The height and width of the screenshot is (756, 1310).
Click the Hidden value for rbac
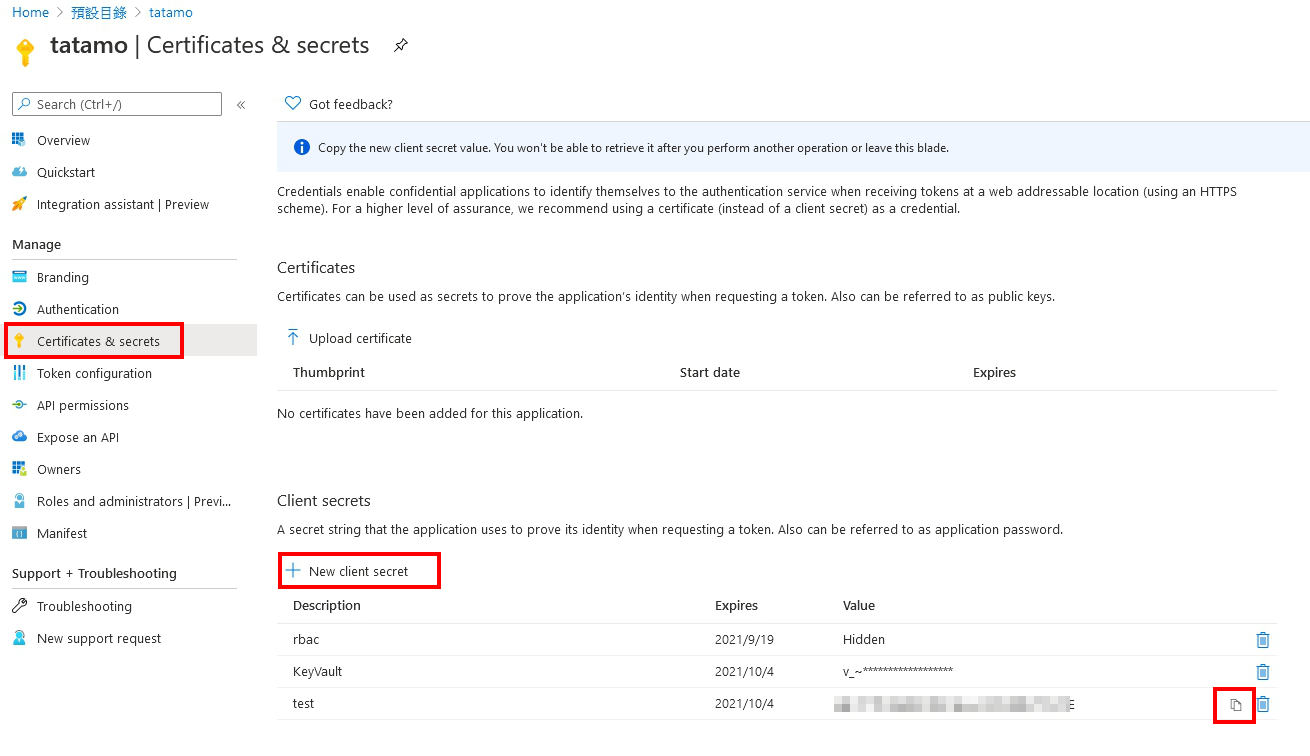[864, 639]
